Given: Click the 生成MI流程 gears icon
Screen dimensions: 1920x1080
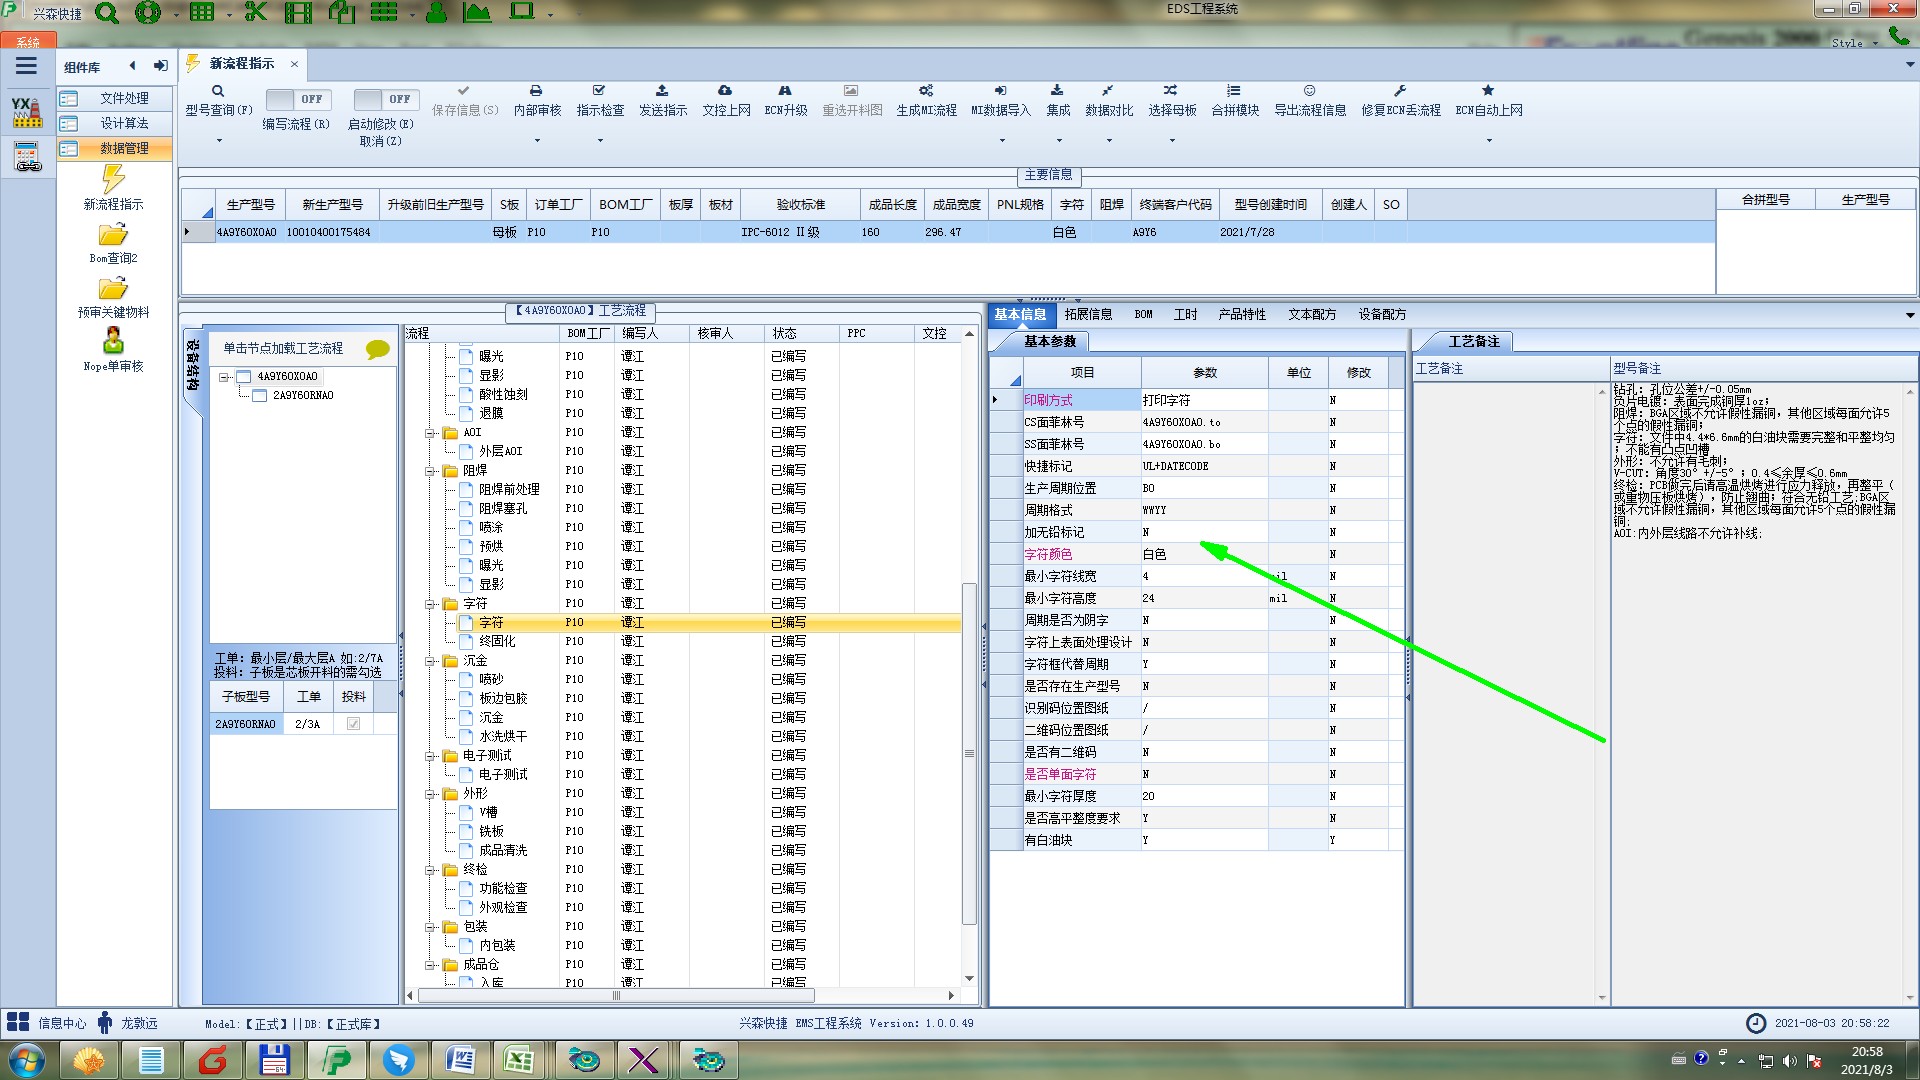Looking at the screenshot, I should 926,91.
